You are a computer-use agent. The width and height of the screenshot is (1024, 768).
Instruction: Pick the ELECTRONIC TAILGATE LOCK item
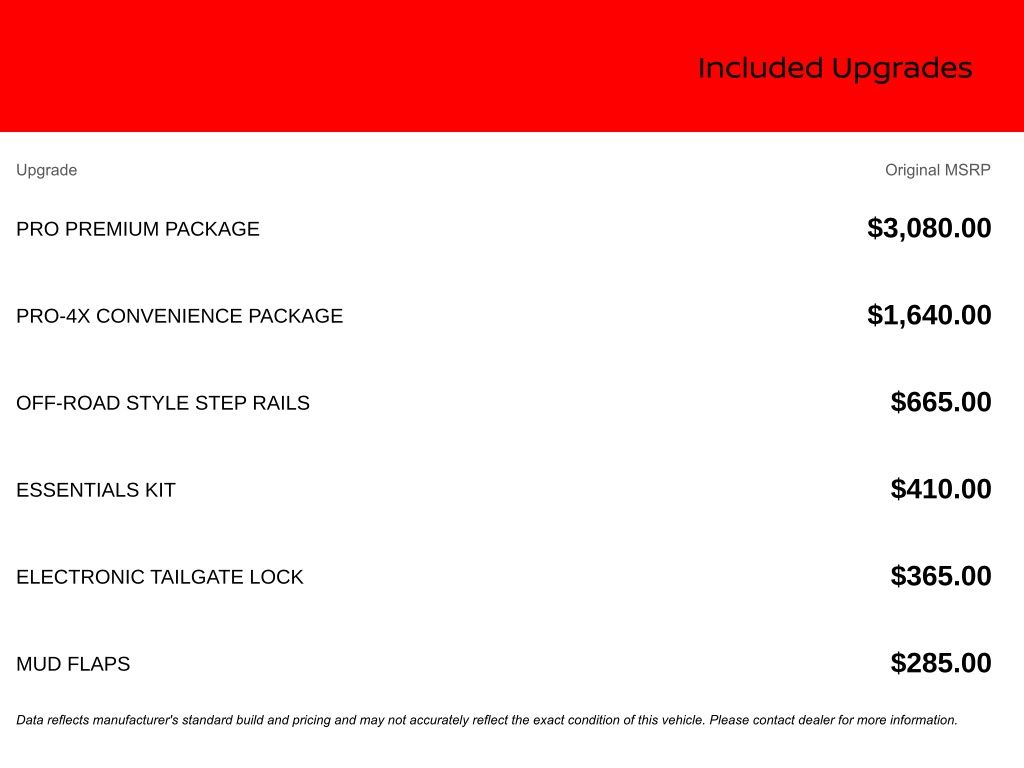pyautogui.click(x=160, y=577)
